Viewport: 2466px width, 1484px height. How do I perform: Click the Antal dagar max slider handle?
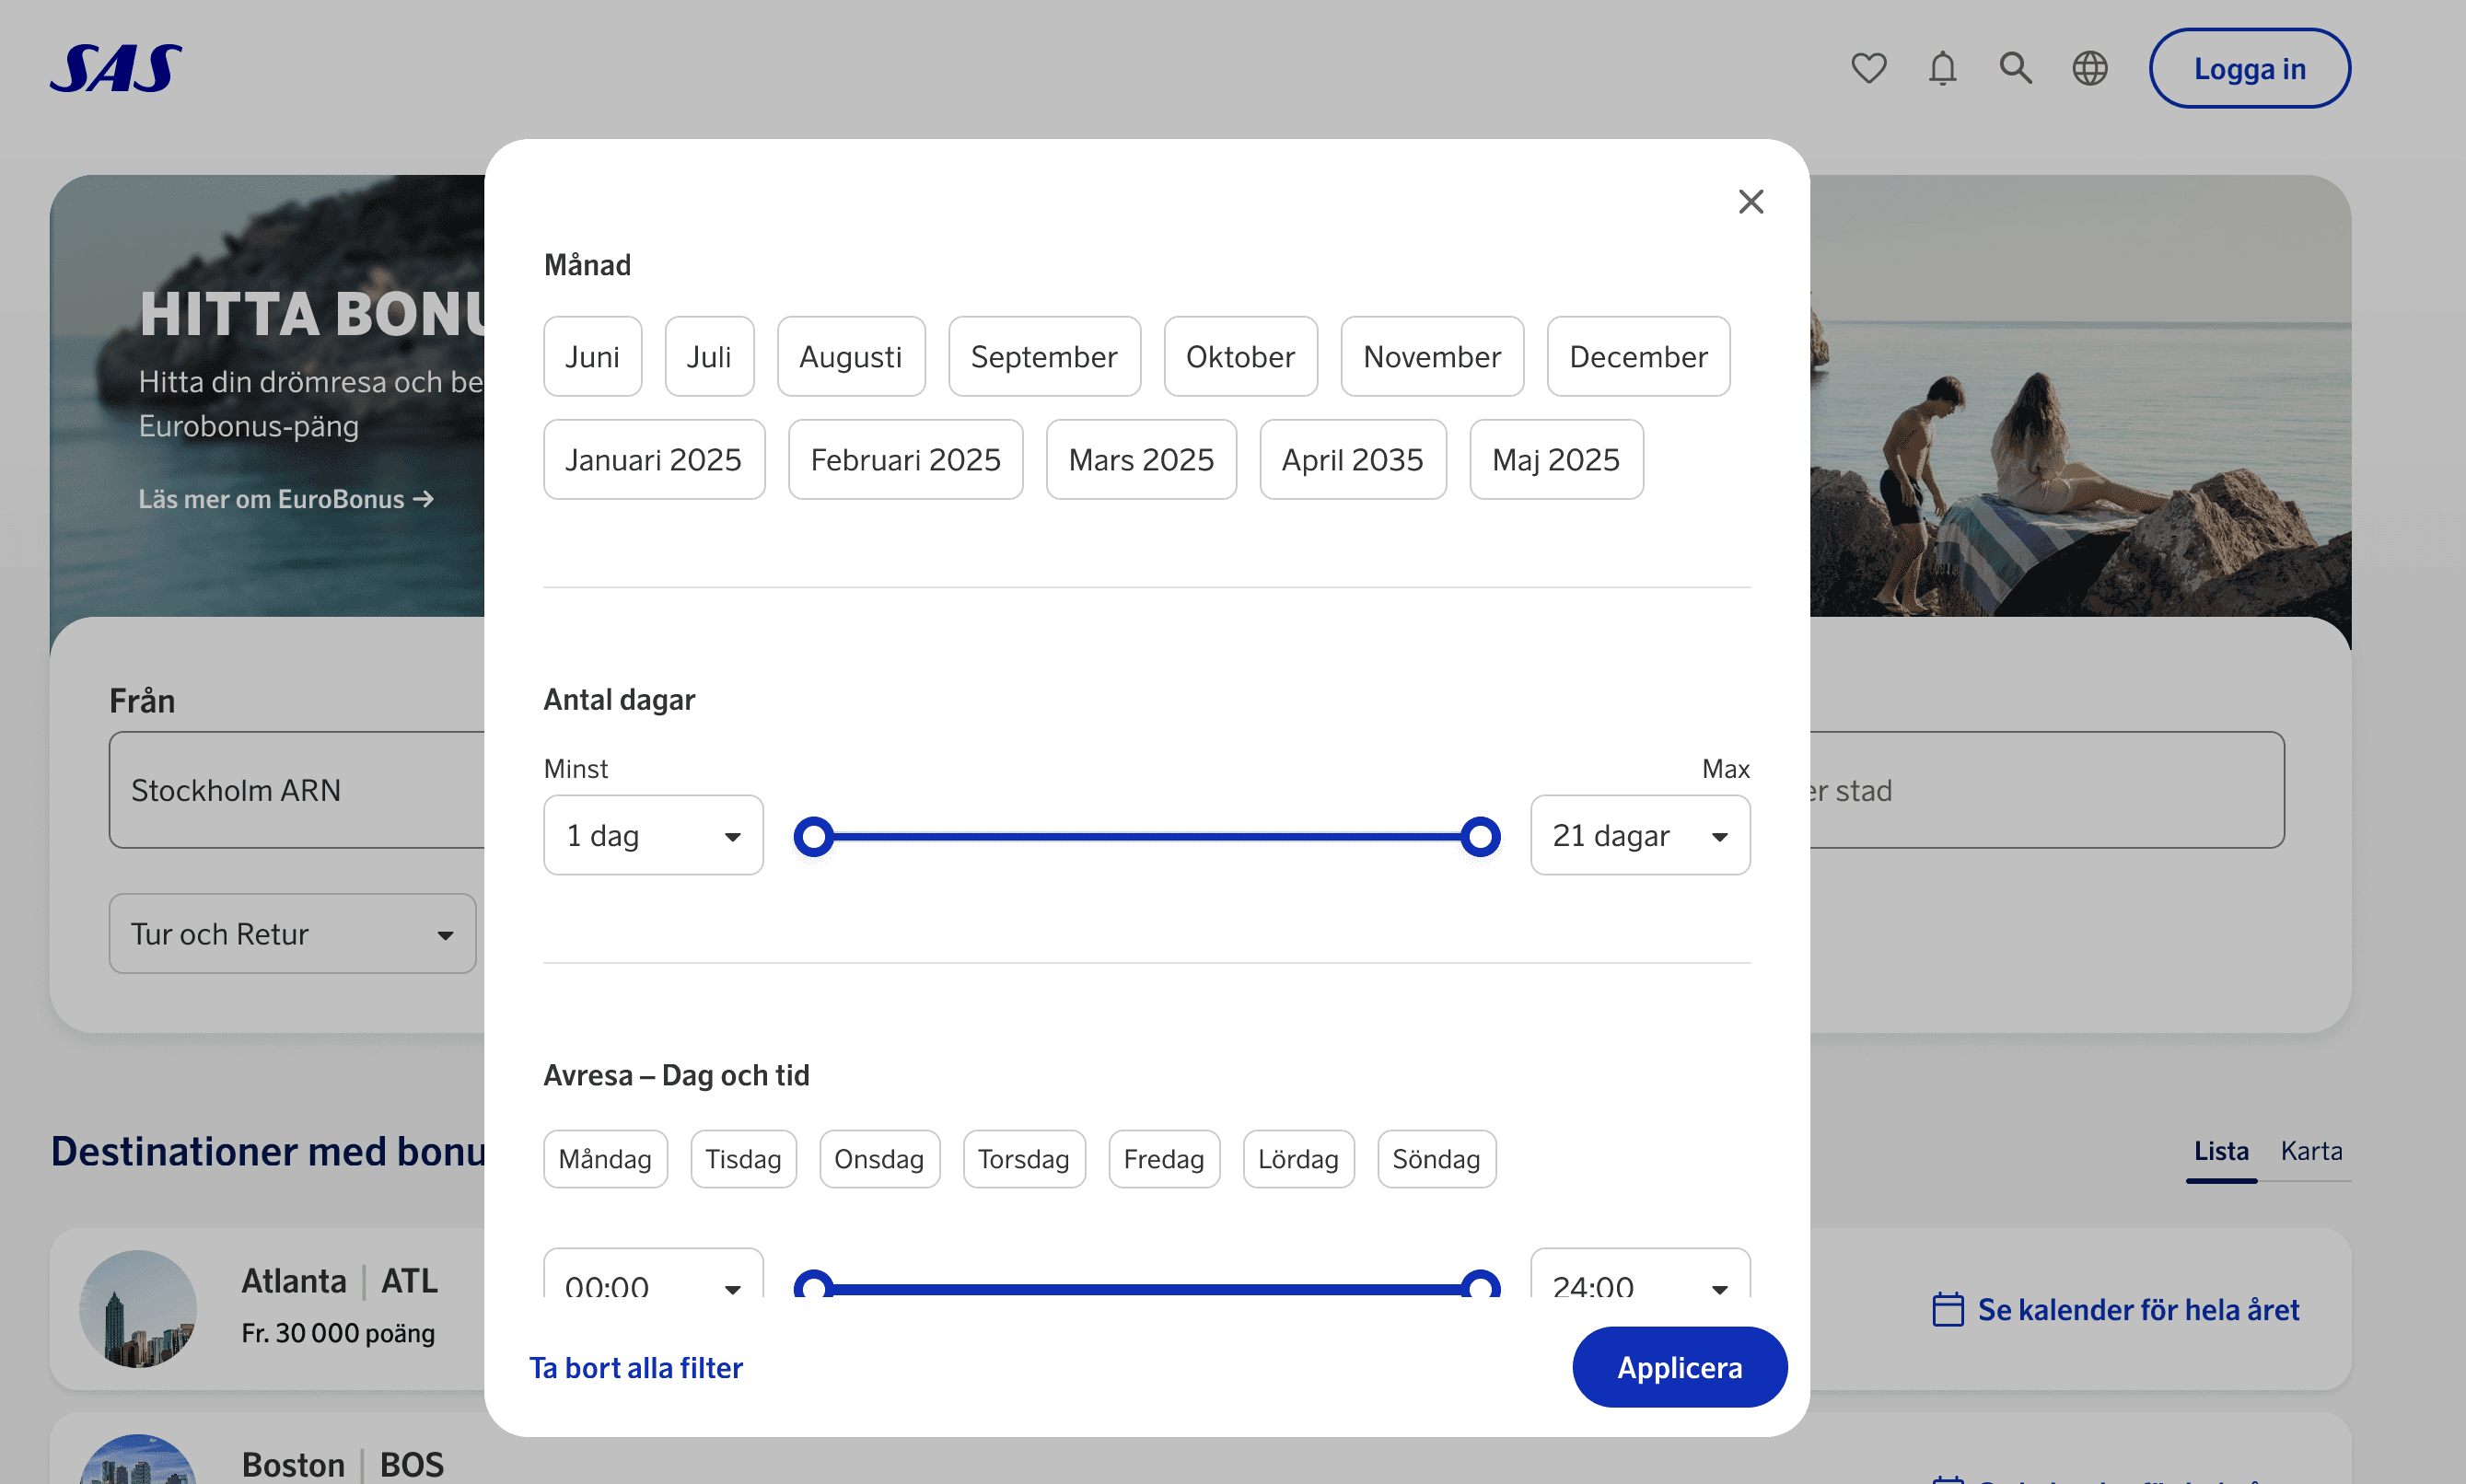1479,837
